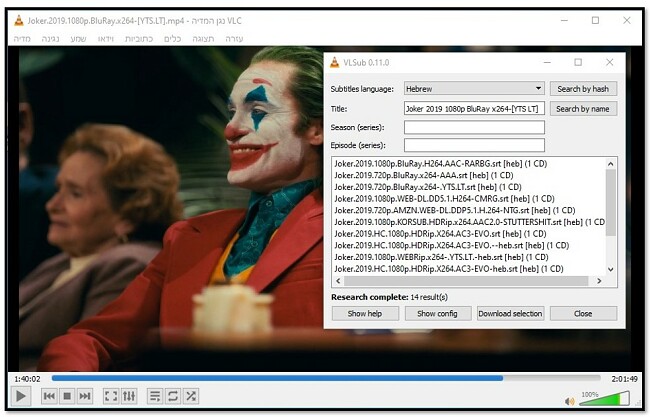This screenshot has width=650, height=417.
Task: Open the עזרה (Help) menu
Action: 234,39
